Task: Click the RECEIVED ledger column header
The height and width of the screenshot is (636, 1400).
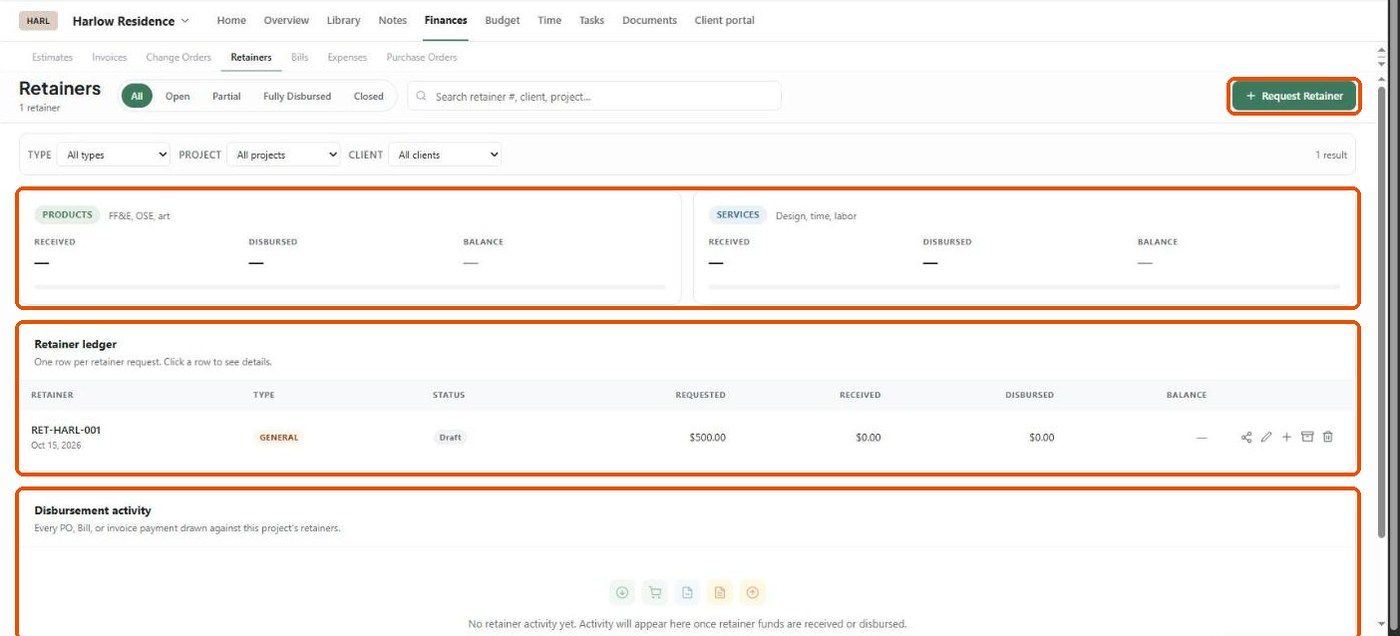Action: pos(860,395)
